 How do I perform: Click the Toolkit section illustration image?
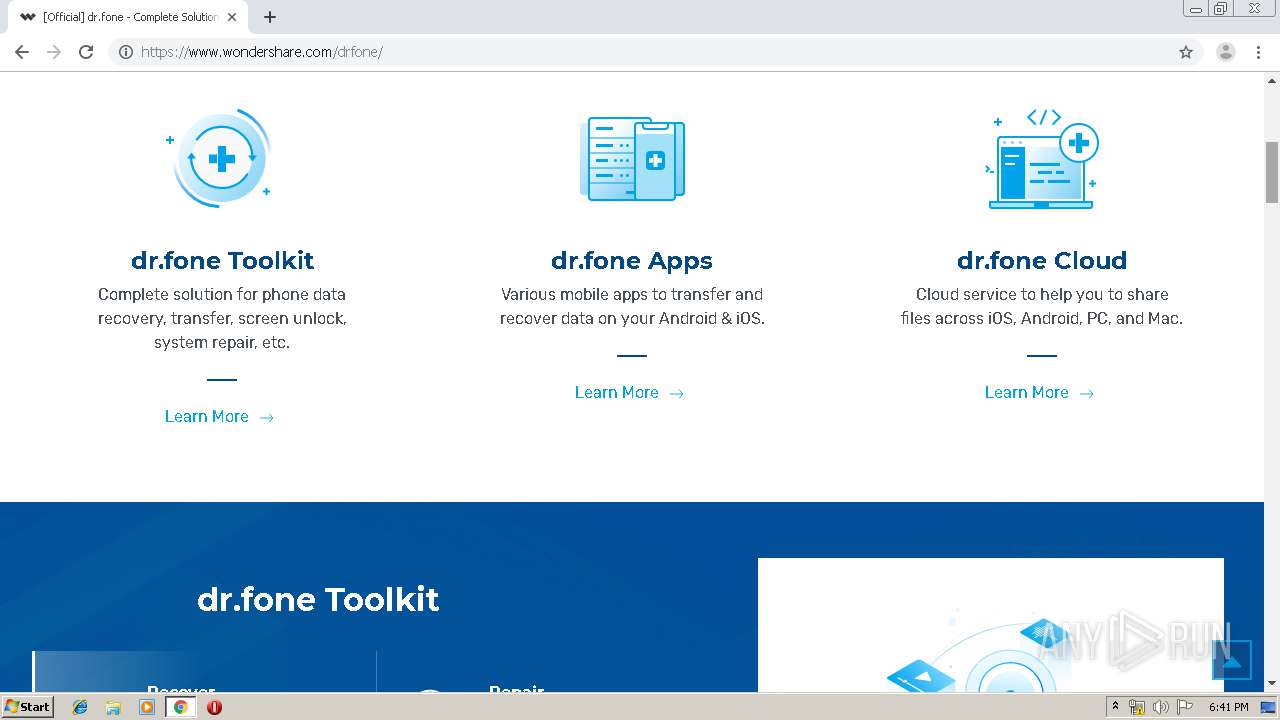990,625
